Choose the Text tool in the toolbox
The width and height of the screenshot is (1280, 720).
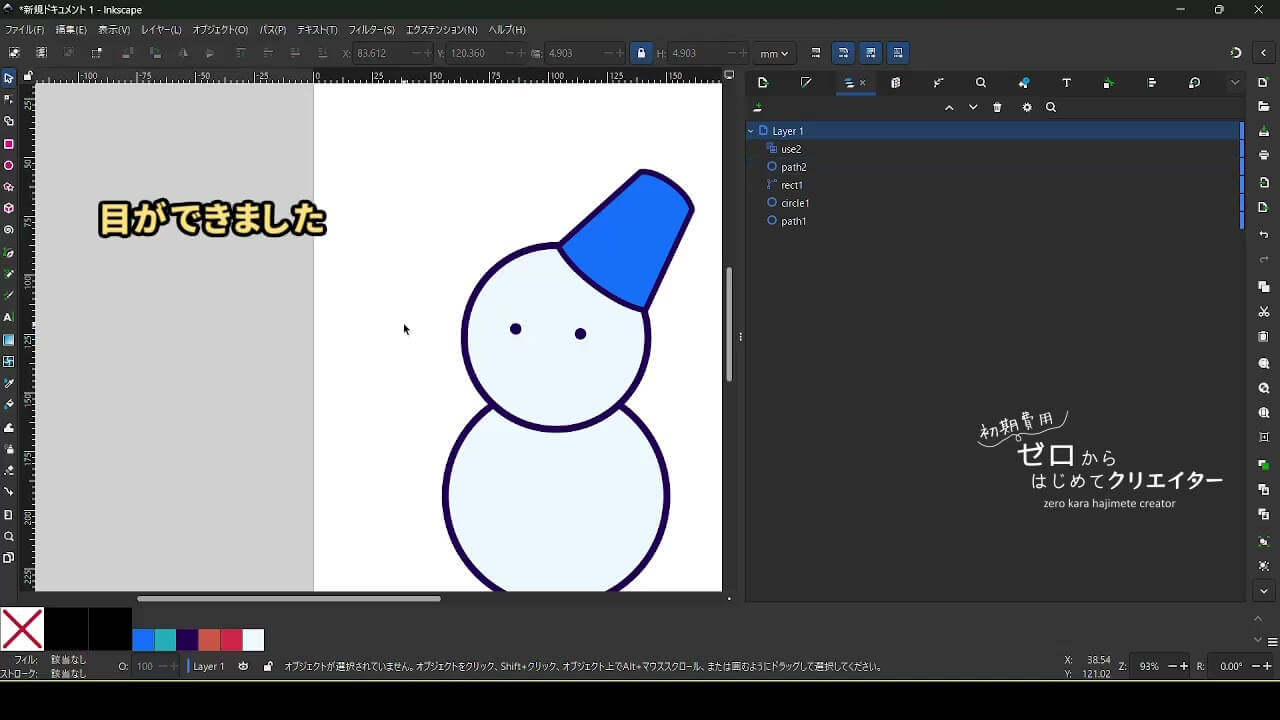click(x=9, y=317)
